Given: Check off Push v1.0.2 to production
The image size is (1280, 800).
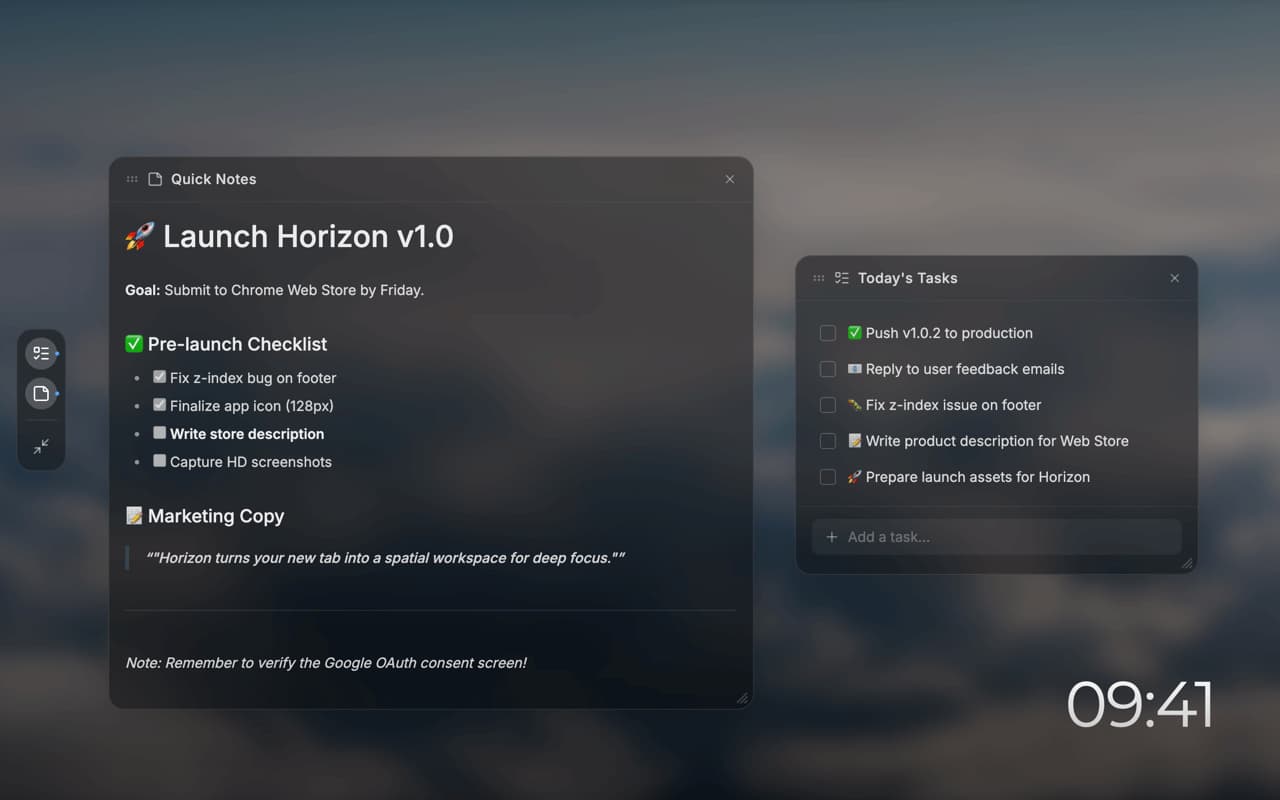Looking at the screenshot, I should click(x=828, y=333).
